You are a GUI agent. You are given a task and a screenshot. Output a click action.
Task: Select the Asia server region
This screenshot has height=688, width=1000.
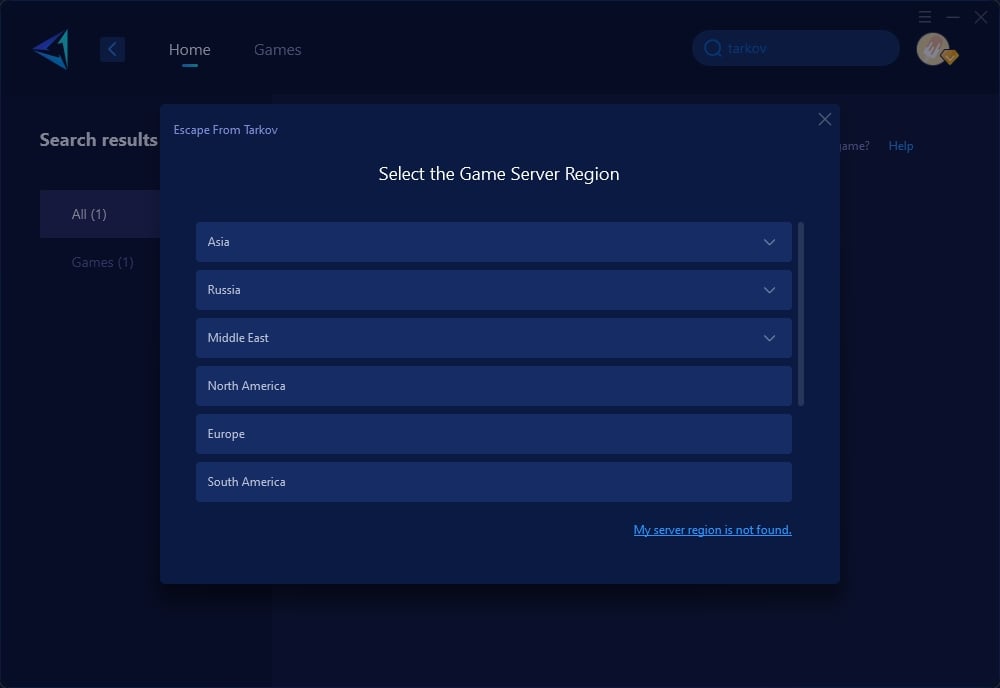[494, 242]
